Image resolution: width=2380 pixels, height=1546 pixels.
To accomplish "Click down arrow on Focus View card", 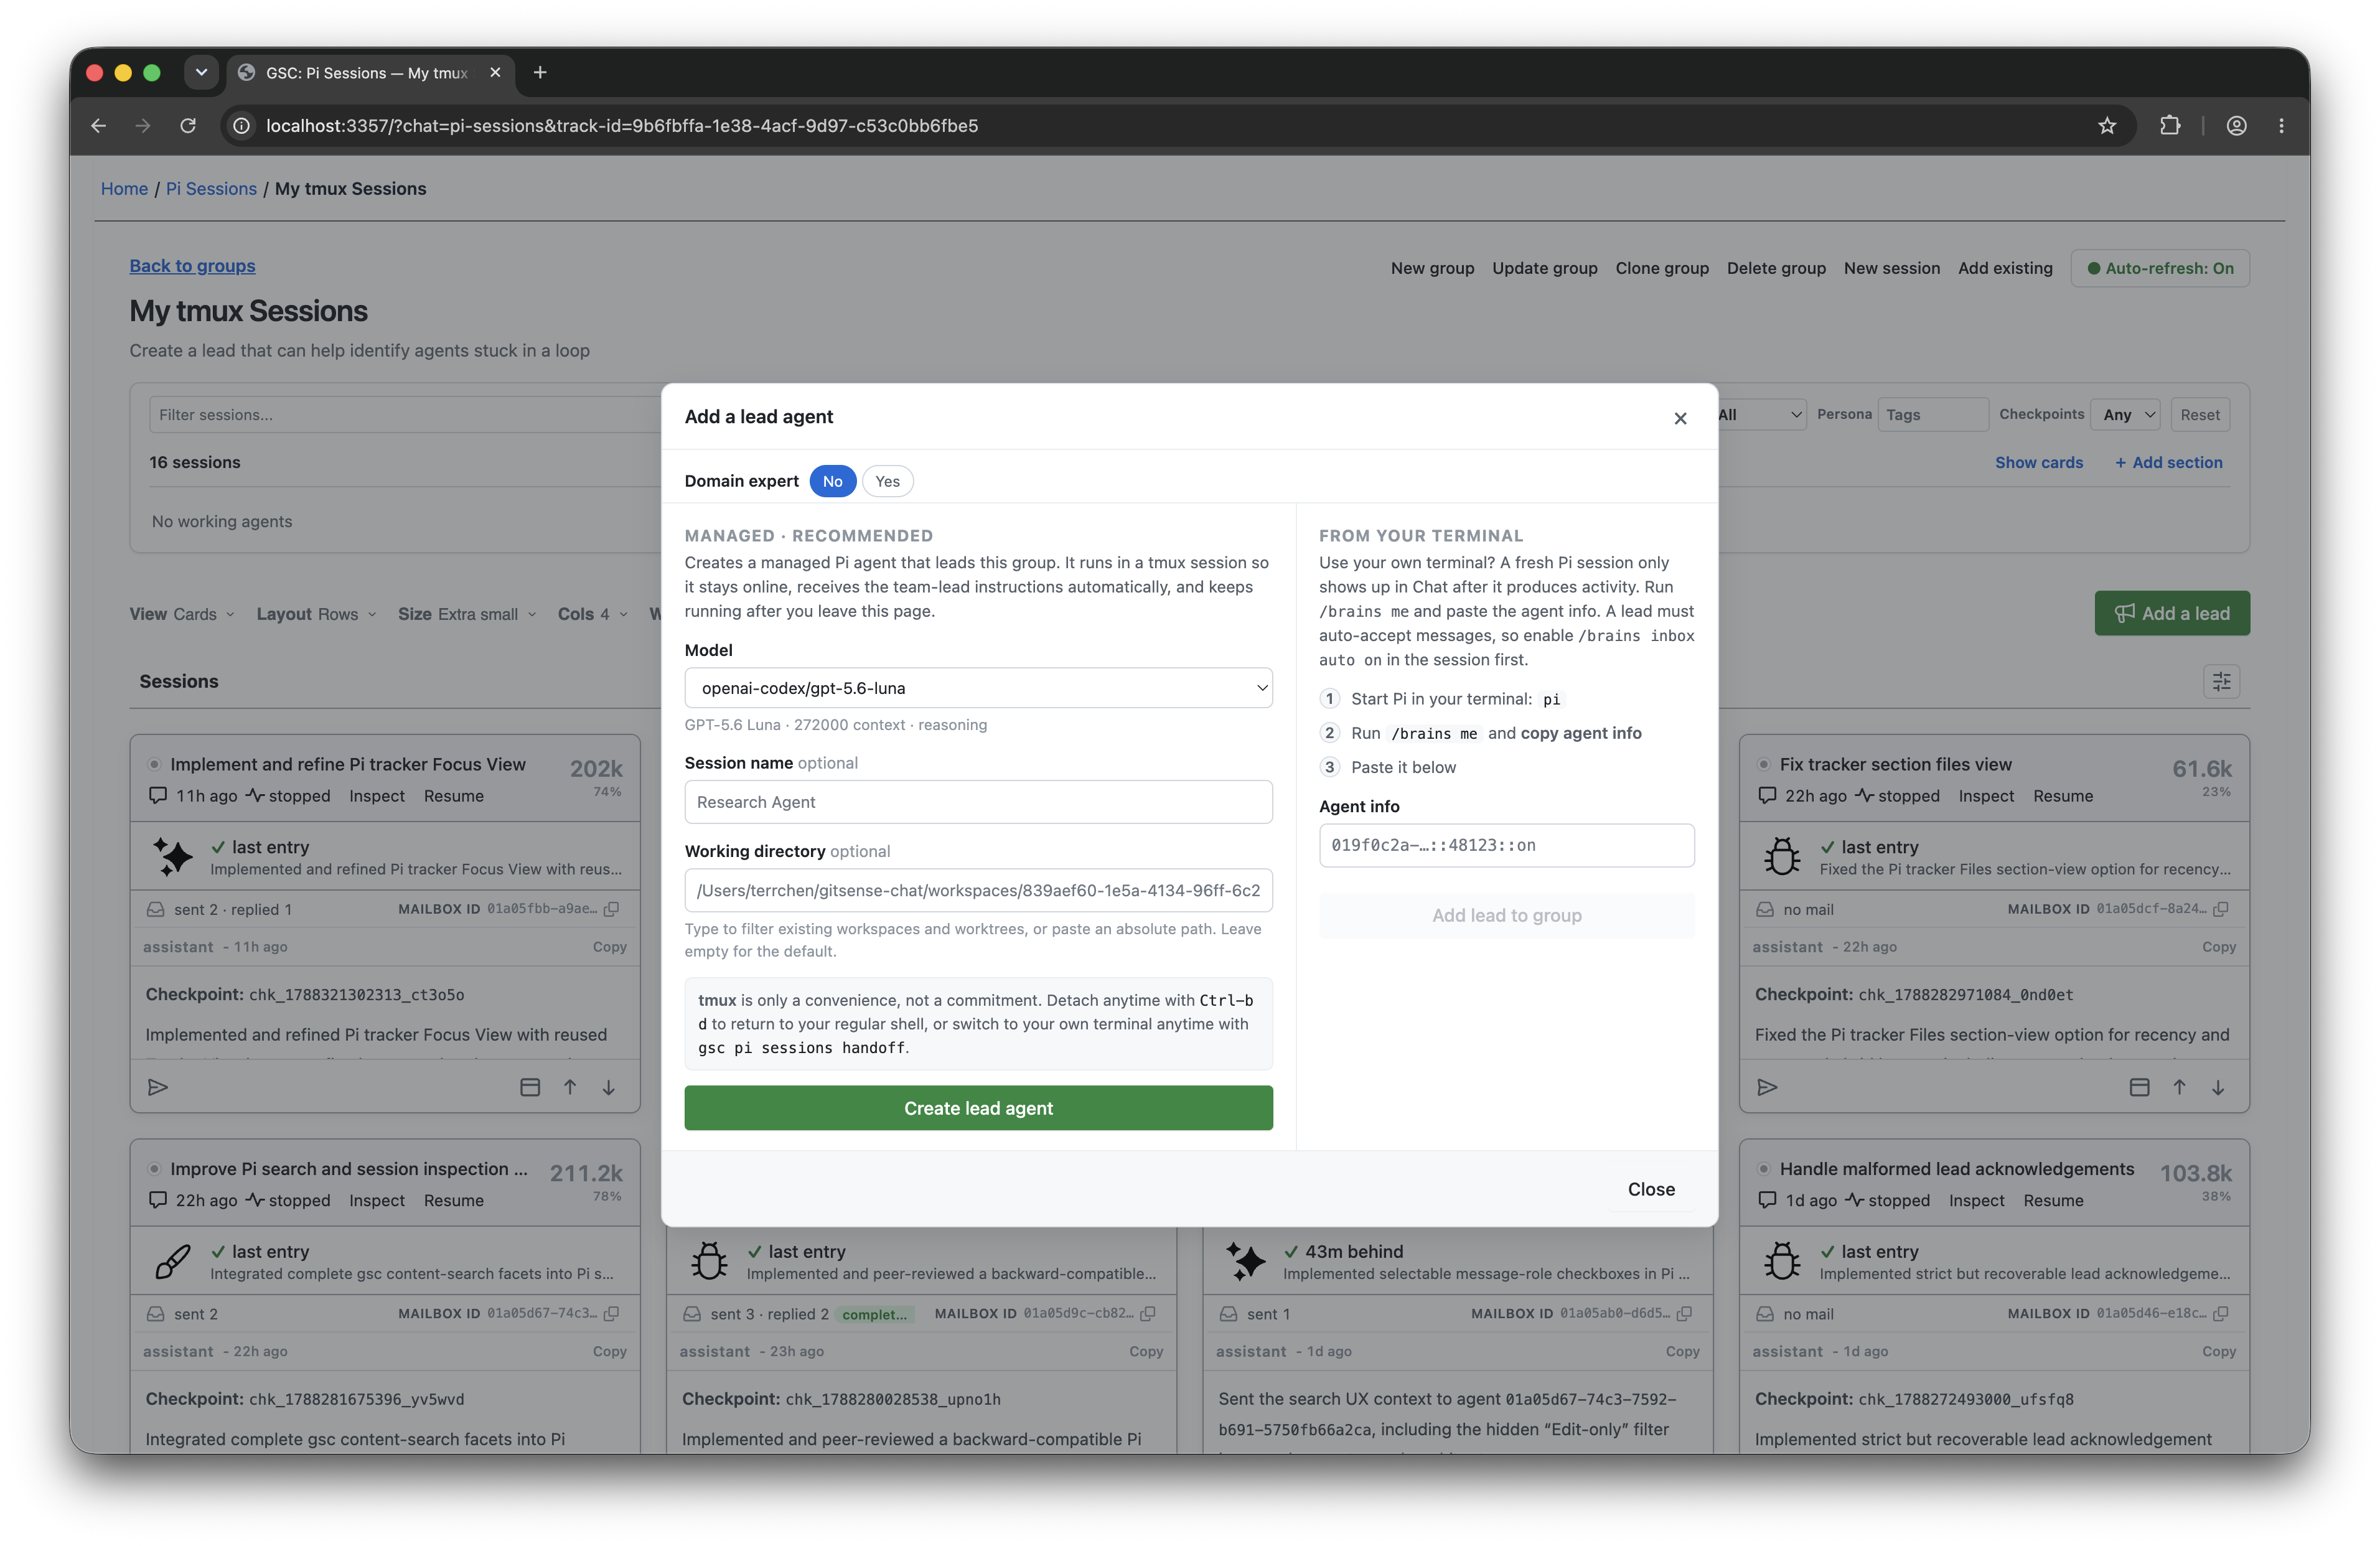I will pyautogui.click(x=608, y=1087).
